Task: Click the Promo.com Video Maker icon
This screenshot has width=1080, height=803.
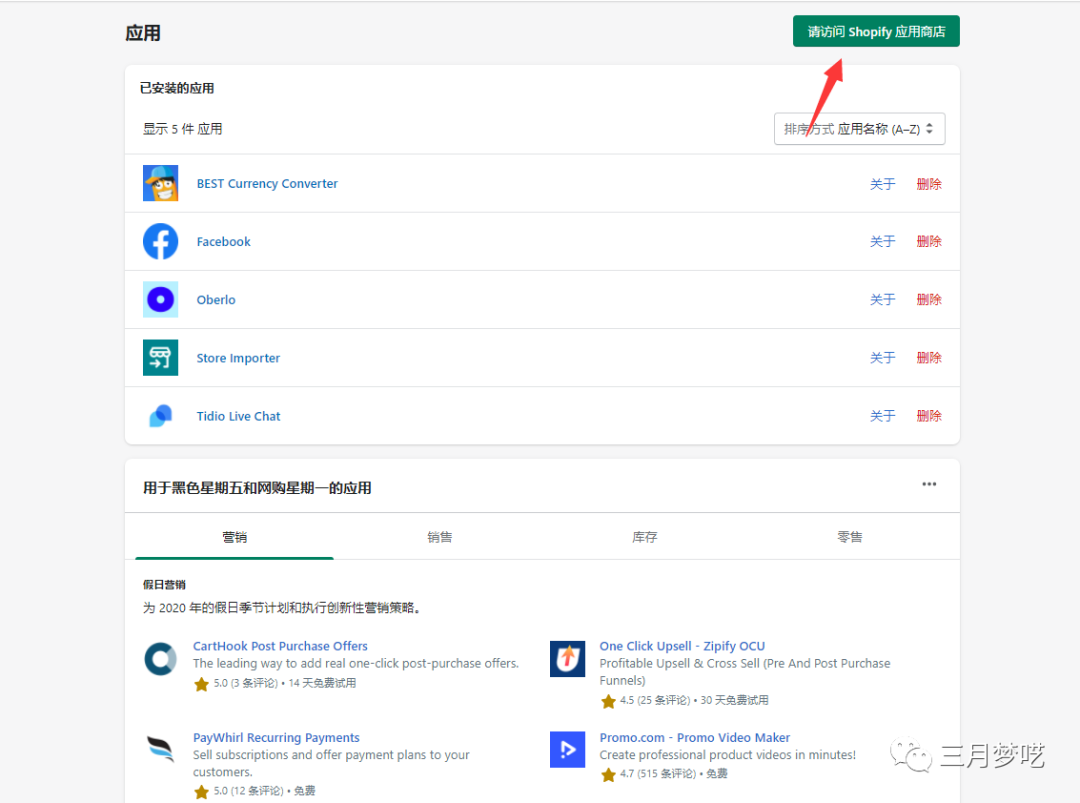Action: pyautogui.click(x=567, y=750)
